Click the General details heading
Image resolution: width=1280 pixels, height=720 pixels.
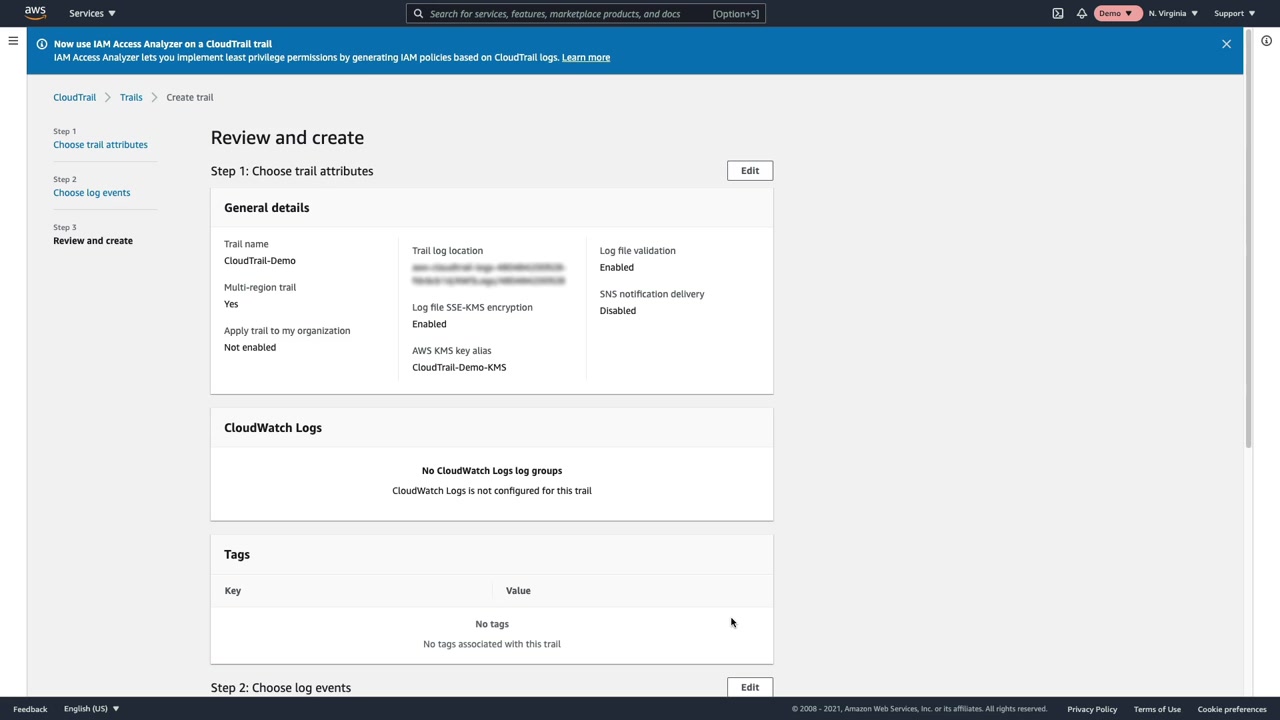click(267, 208)
